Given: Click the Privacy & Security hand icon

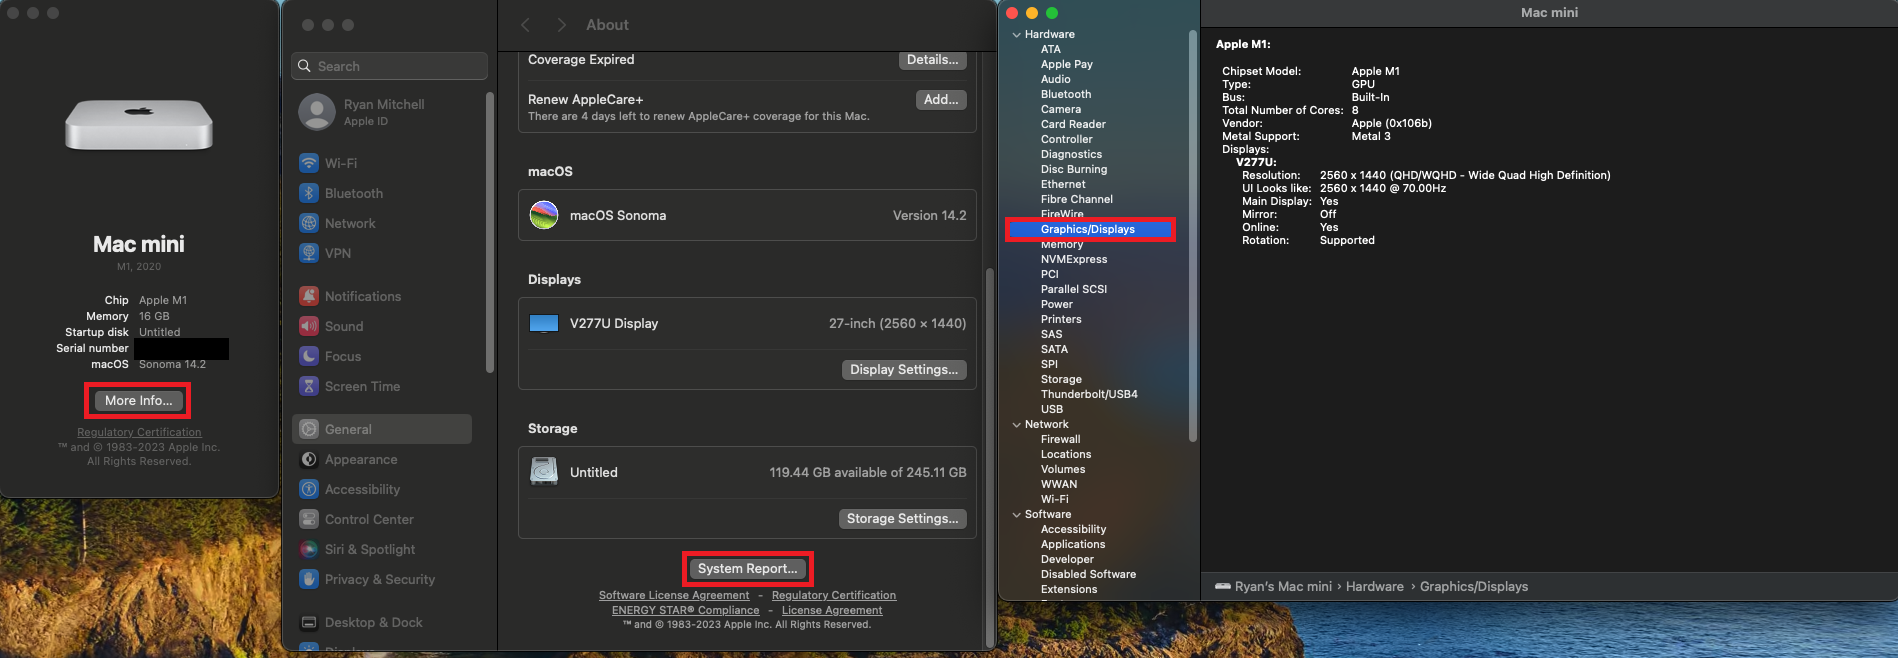Looking at the screenshot, I should click(309, 579).
